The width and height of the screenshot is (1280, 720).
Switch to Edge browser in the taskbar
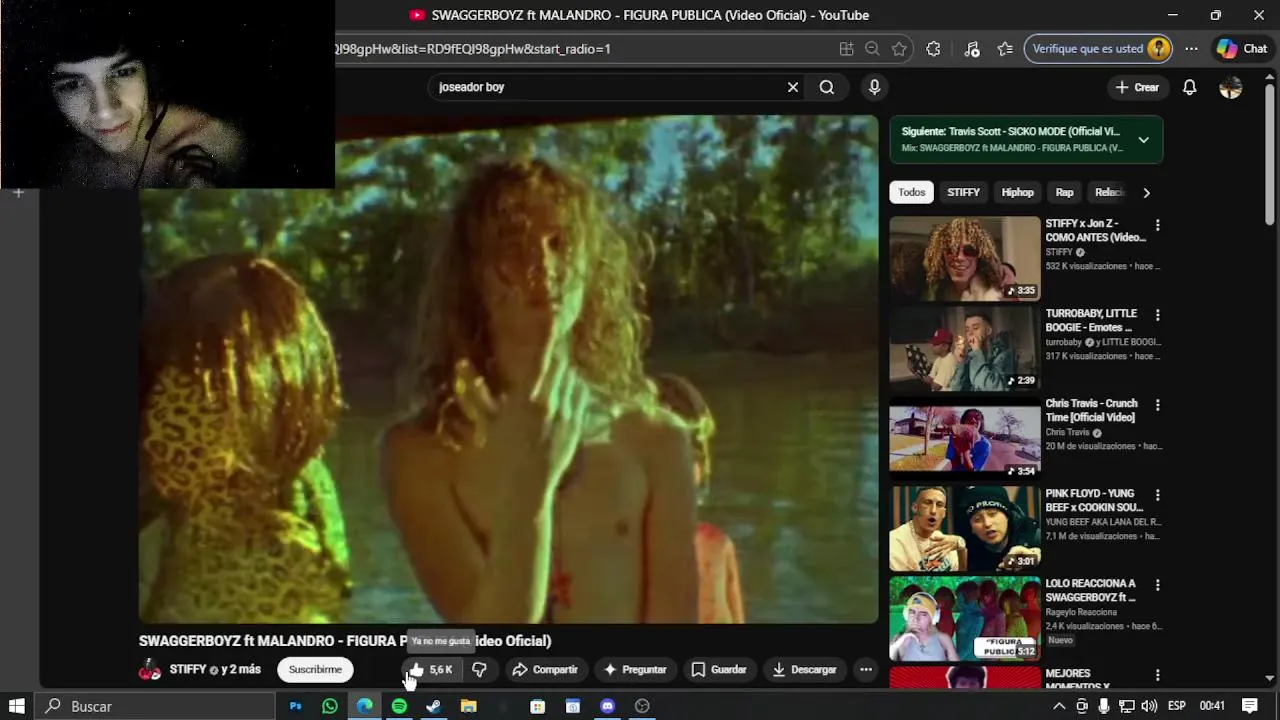pos(365,706)
